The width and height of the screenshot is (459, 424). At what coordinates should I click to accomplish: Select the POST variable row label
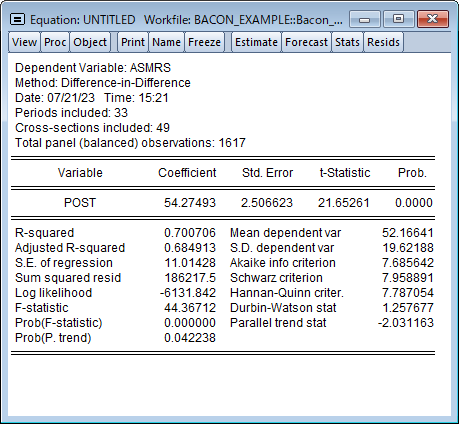(x=80, y=203)
